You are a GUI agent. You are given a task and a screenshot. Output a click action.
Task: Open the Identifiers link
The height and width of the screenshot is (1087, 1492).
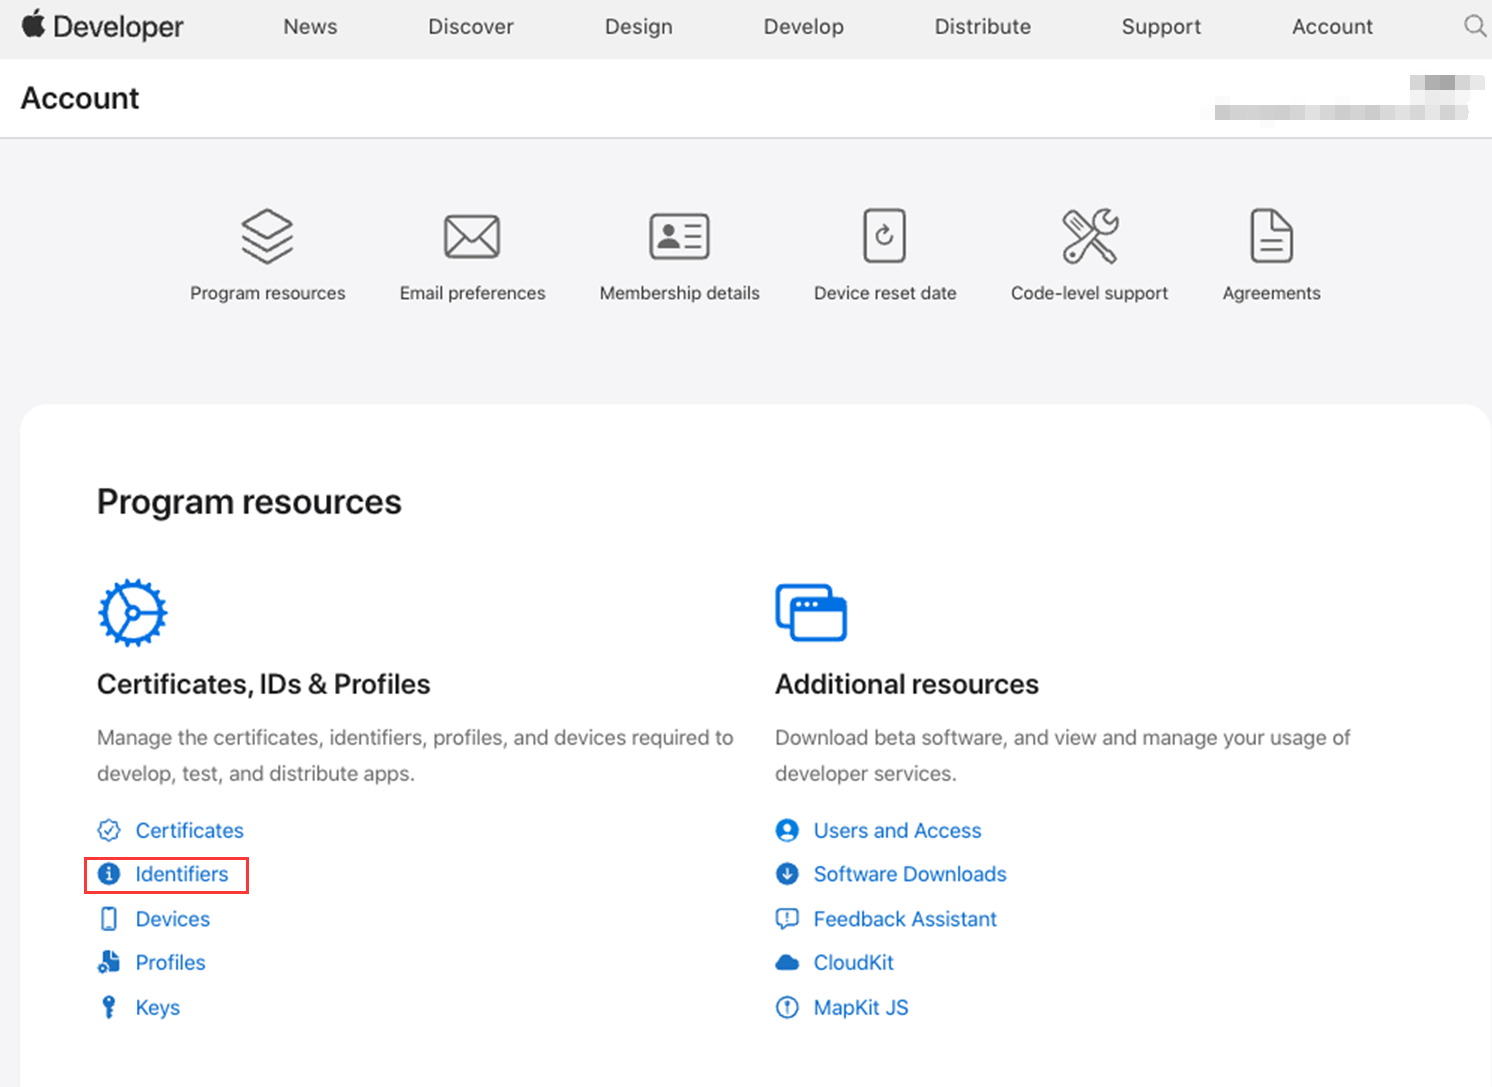click(x=182, y=874)
